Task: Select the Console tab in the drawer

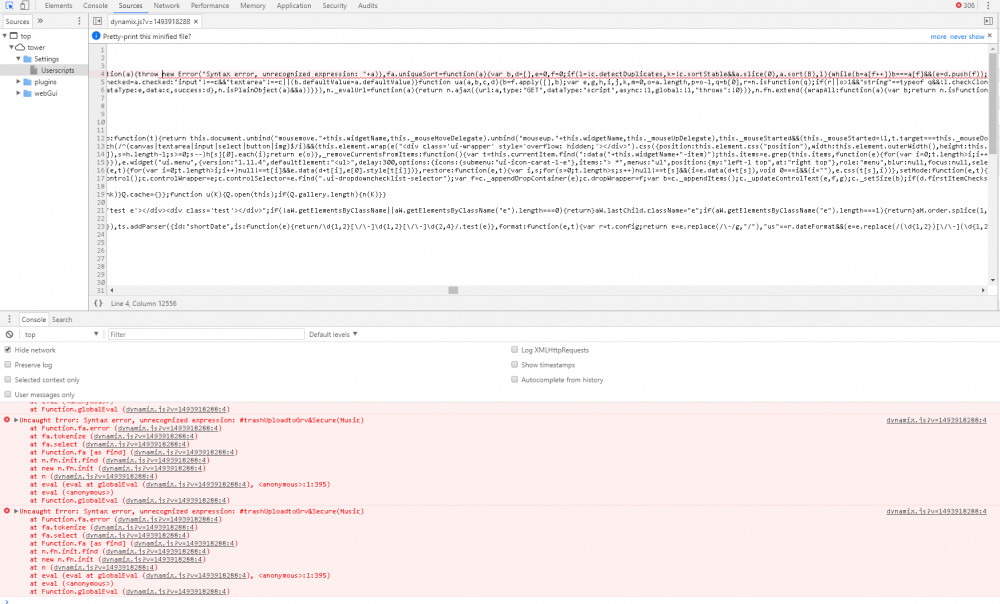Action: (x=34, y=320)
